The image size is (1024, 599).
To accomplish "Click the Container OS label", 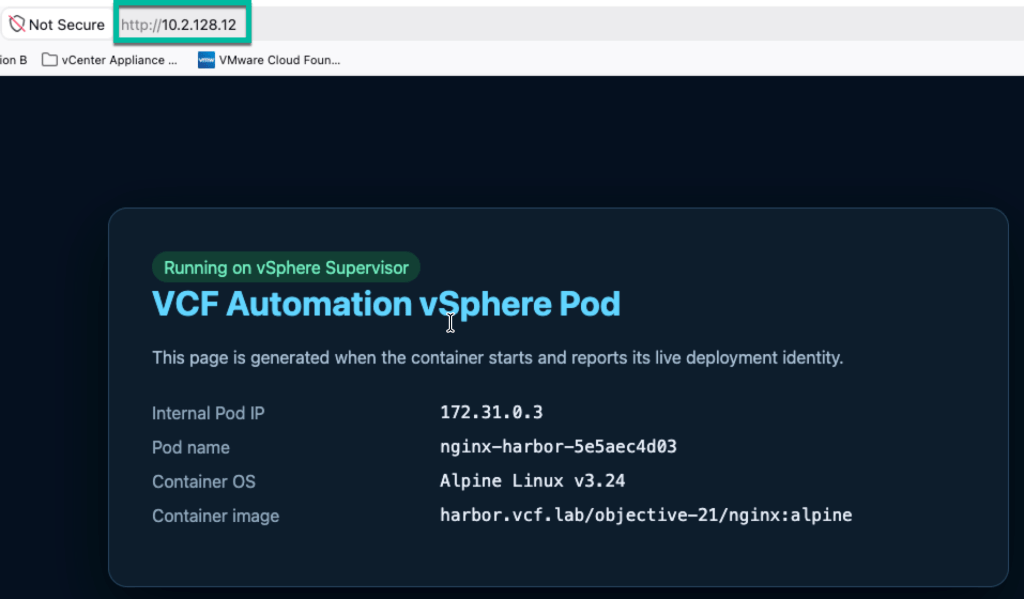I will [x=204, y=481].
